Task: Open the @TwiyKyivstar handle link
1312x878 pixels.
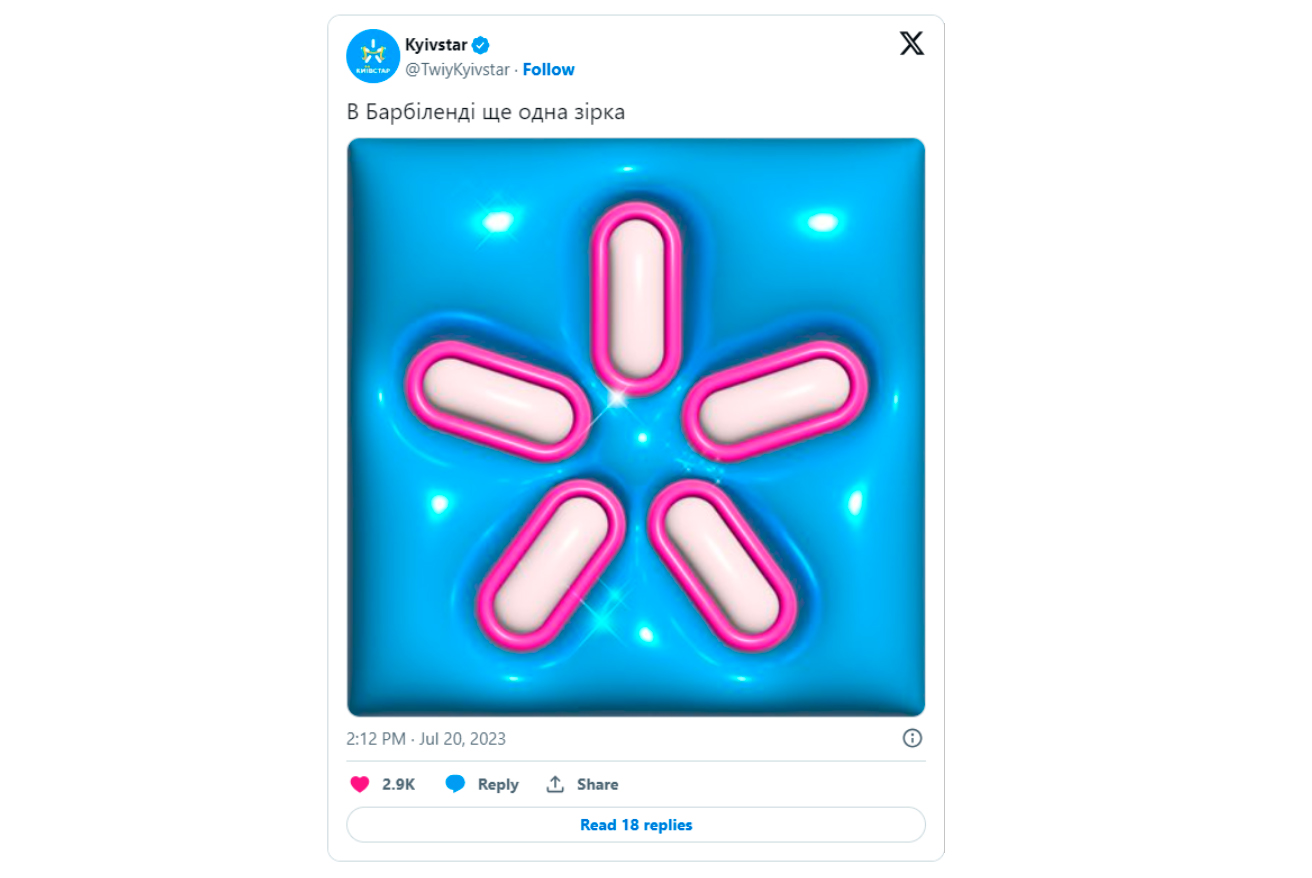Action: click(x=457, y=69)
